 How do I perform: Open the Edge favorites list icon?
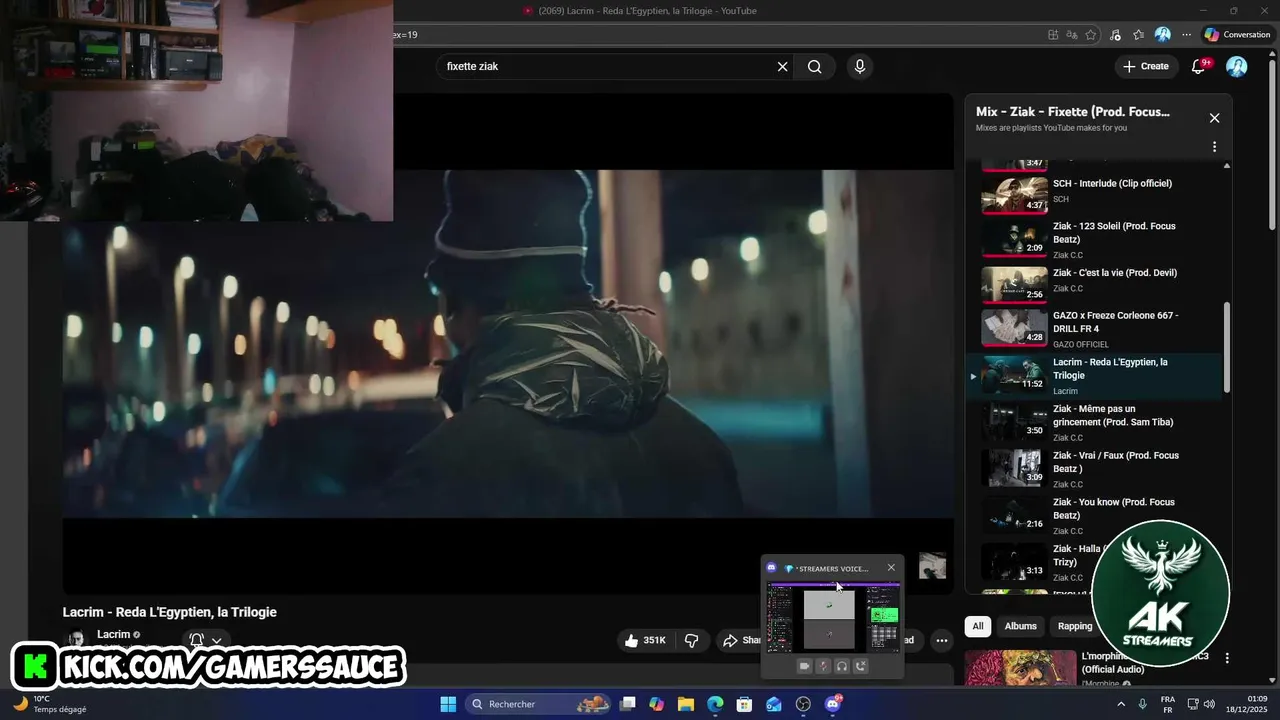[x=1138, y=35]
